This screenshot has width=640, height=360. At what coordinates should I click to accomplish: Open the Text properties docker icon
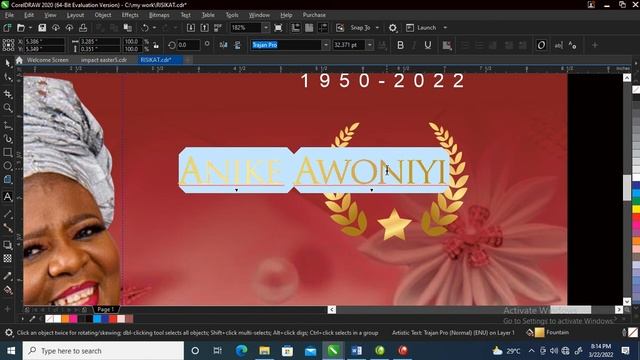click(572, 45)
